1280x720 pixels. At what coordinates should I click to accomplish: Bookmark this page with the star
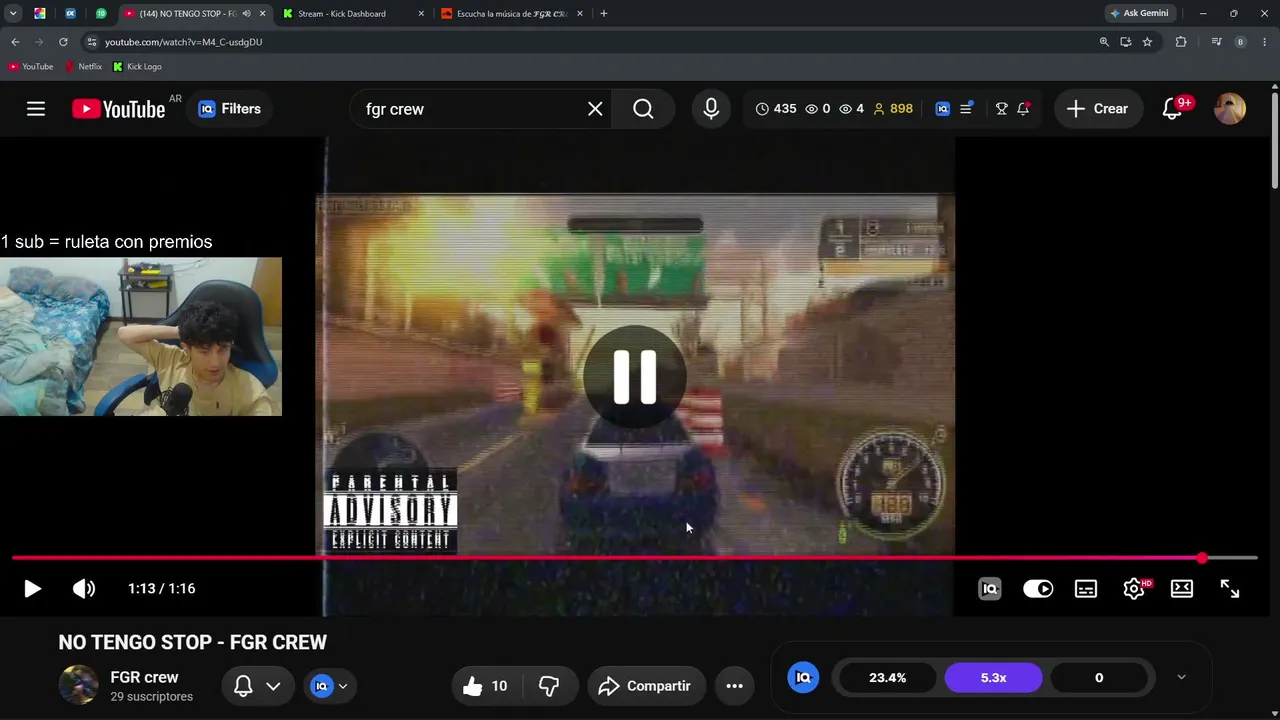point(1147,42)
